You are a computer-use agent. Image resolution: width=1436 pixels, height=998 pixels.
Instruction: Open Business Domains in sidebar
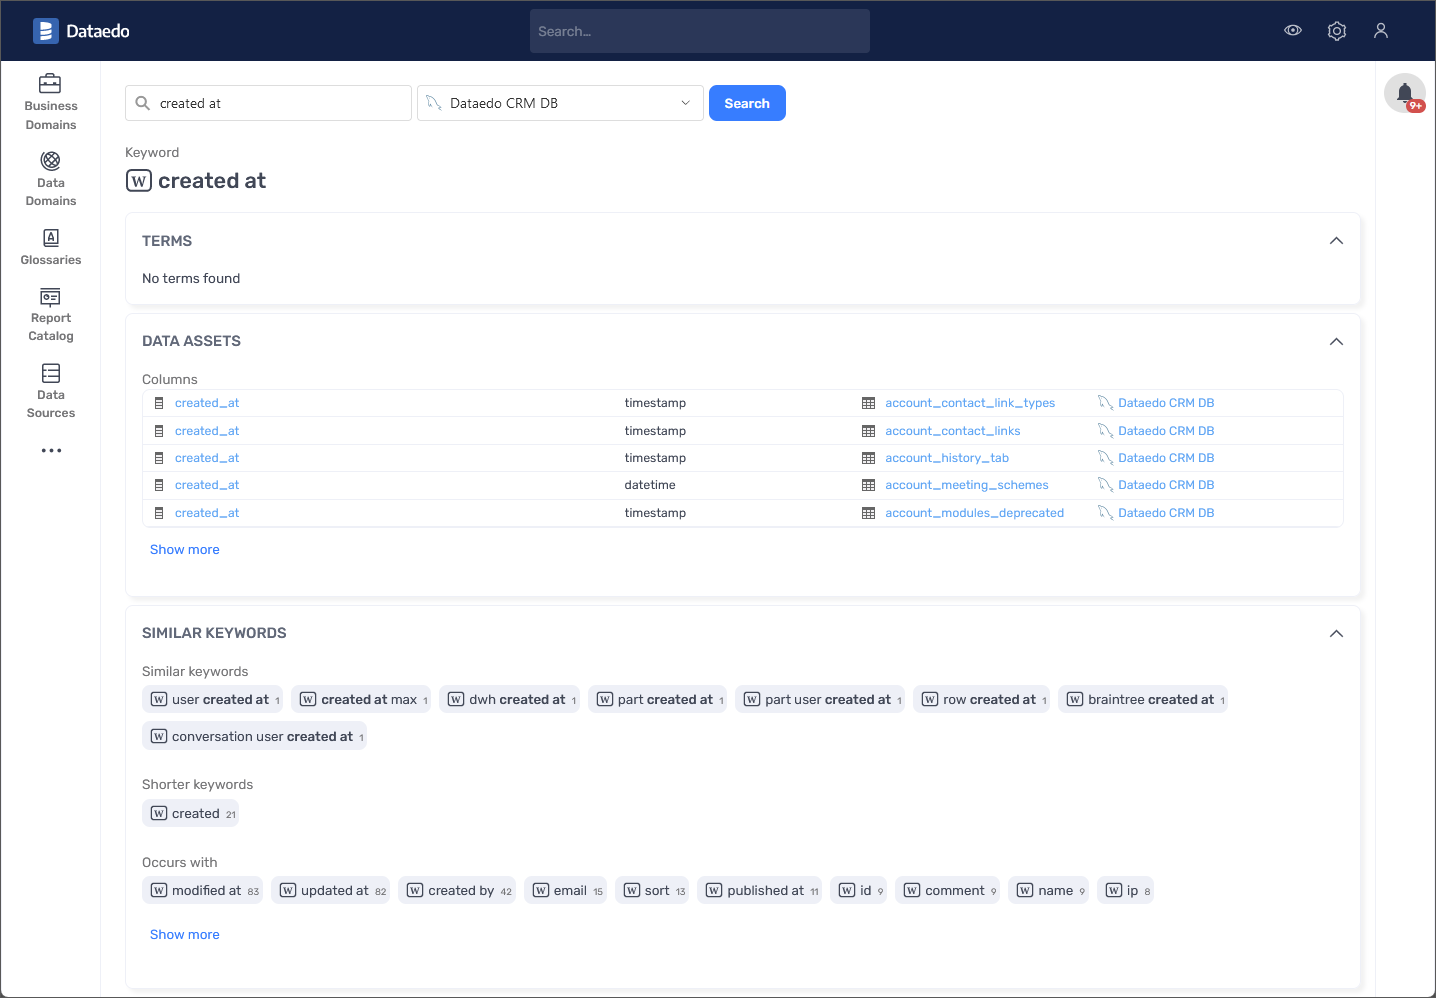click(x=51, y=102)
